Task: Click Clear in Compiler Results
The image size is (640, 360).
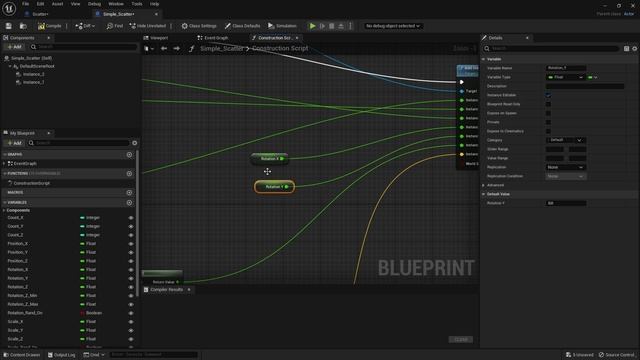Action: point(461,340)
